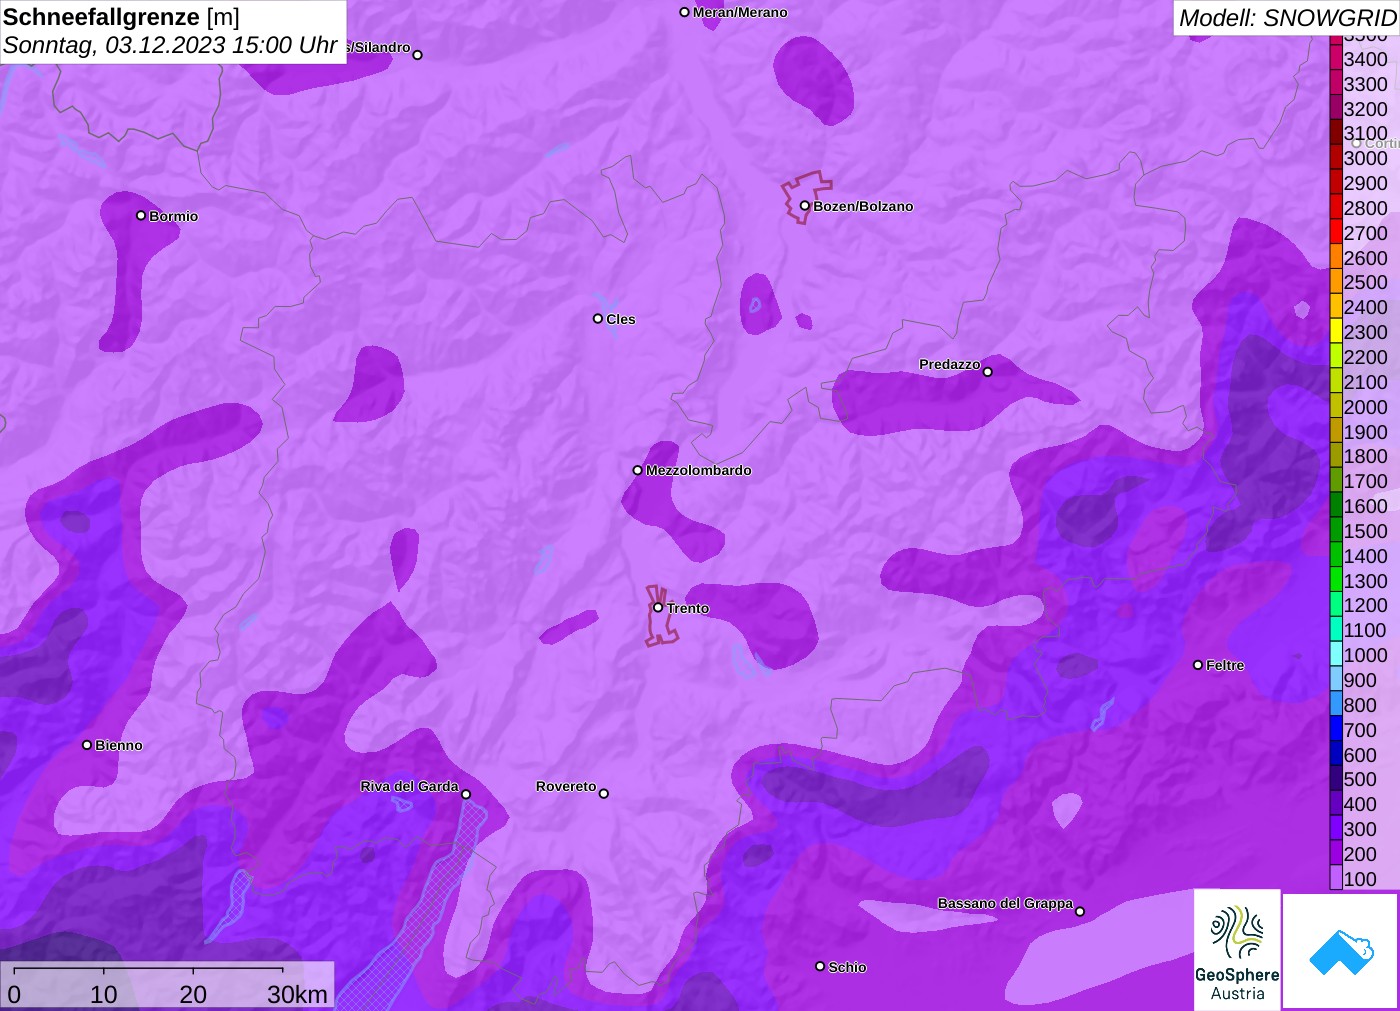Click the 500 legend value

1360,779
